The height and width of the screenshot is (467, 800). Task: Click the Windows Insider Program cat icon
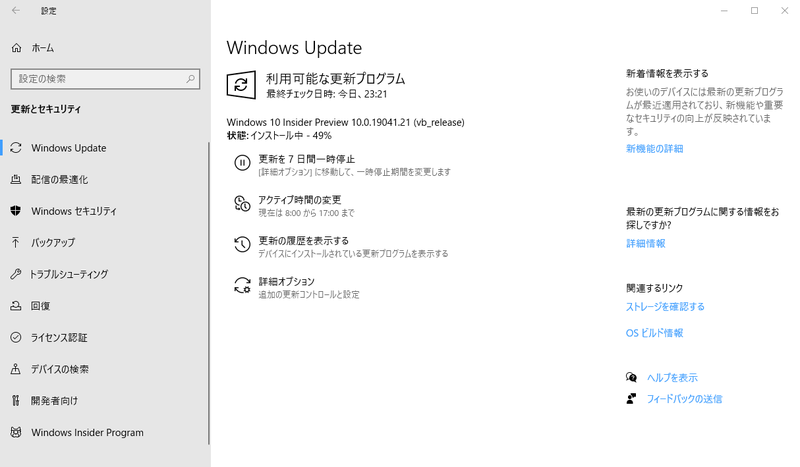click(16, 432)
